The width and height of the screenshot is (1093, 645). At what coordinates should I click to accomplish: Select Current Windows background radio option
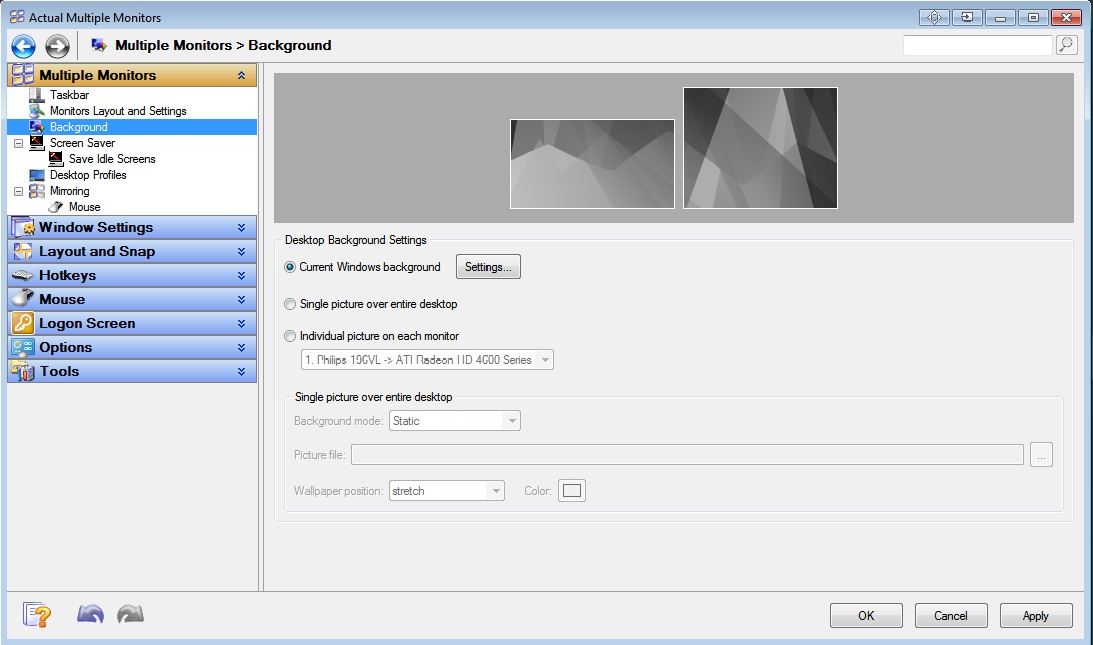point(291,267)
